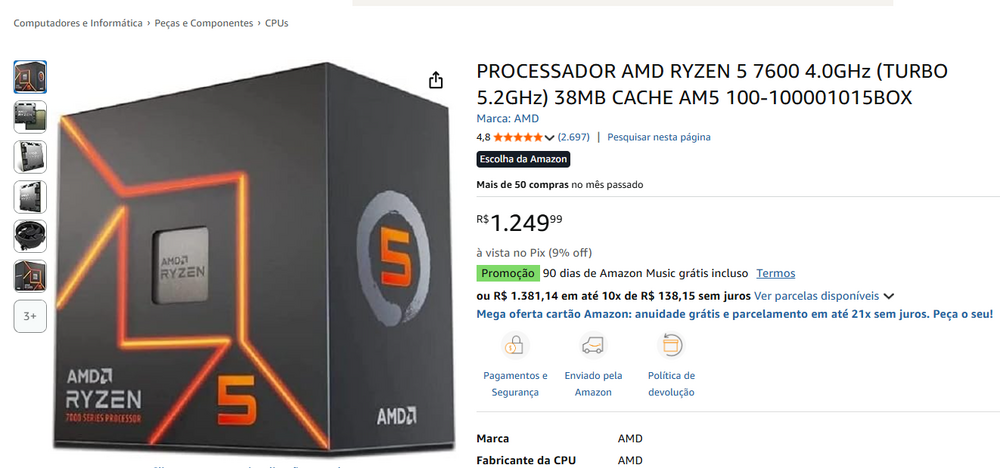Expand Ver parcelas disponíveis dropdown

[x=889, y=296]
